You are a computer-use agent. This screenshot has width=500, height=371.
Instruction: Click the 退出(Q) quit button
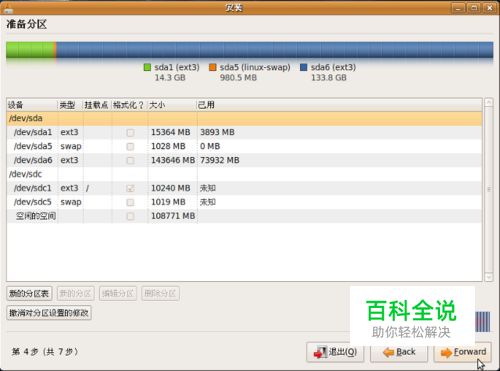[x=335, y=352]
